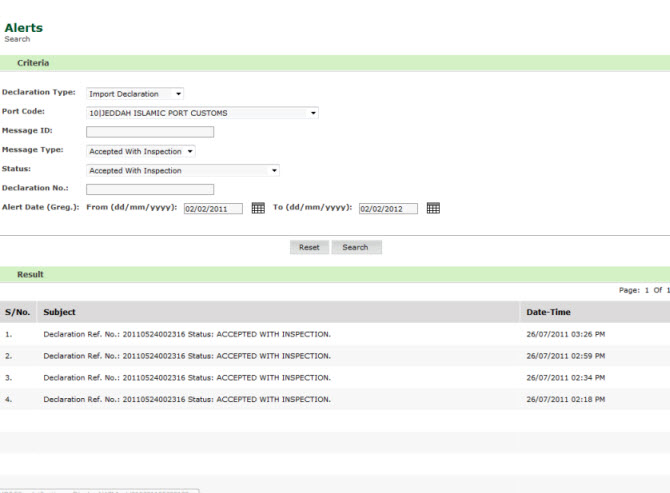Click the Message ID text field

click(x=150, y=132)
